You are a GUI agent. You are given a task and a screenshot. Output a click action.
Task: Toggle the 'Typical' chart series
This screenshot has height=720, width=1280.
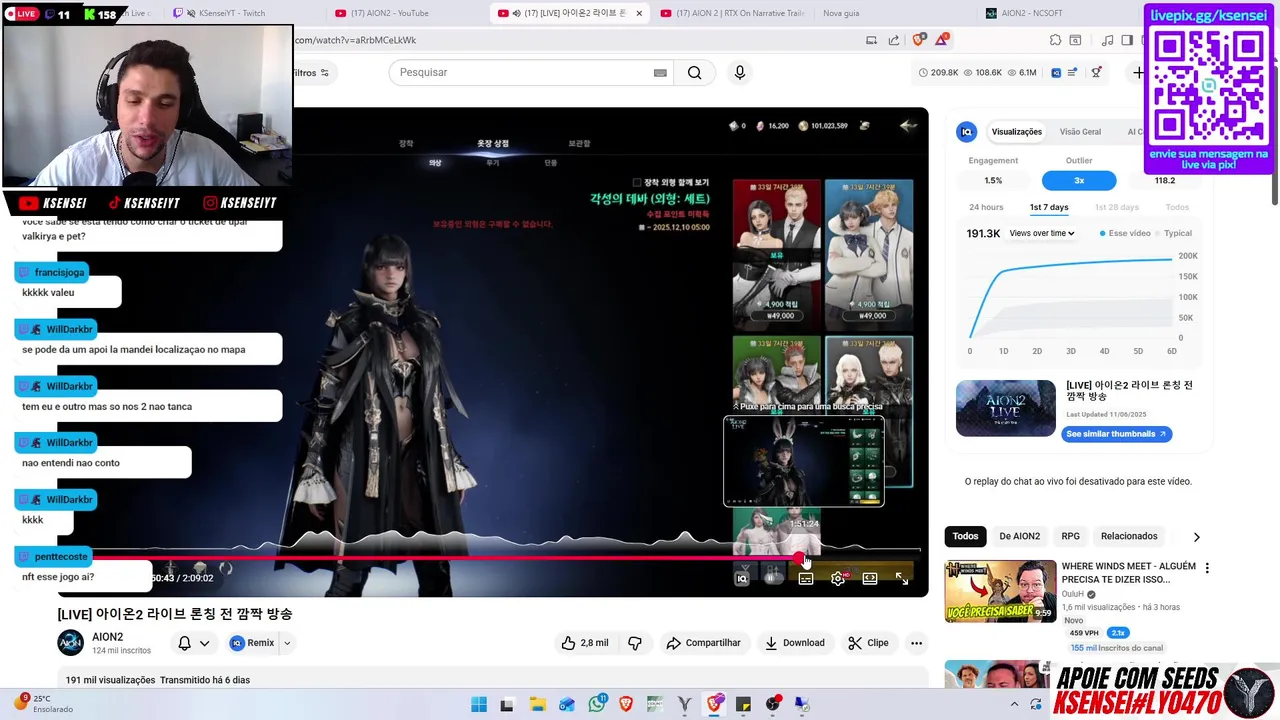pyautogui.click(x=1173, y=233)
